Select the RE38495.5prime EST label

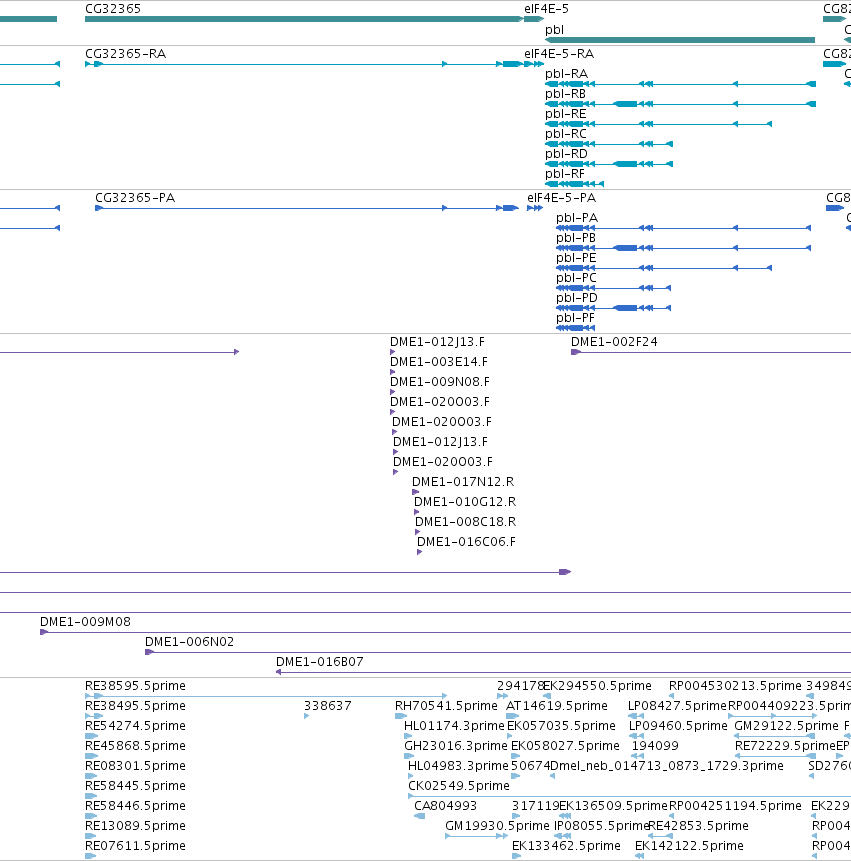click(x=135, y=706)
